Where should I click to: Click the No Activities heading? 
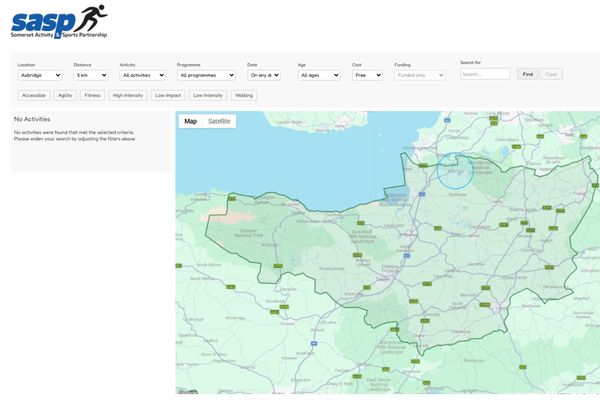point(32,119)
